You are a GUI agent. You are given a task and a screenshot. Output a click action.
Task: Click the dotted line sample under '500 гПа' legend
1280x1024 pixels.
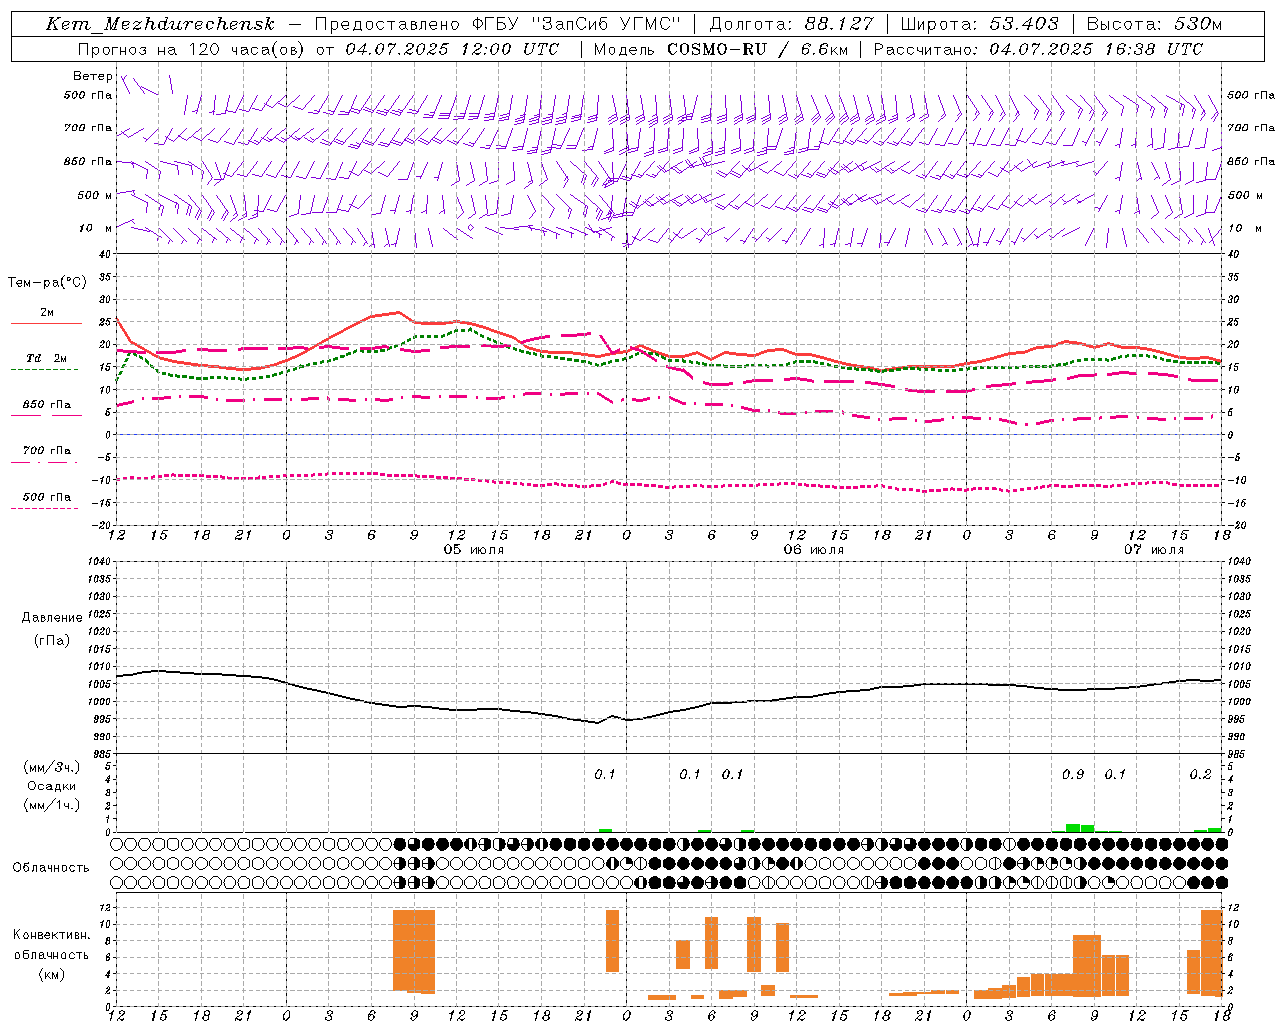(x=44, y=508)
